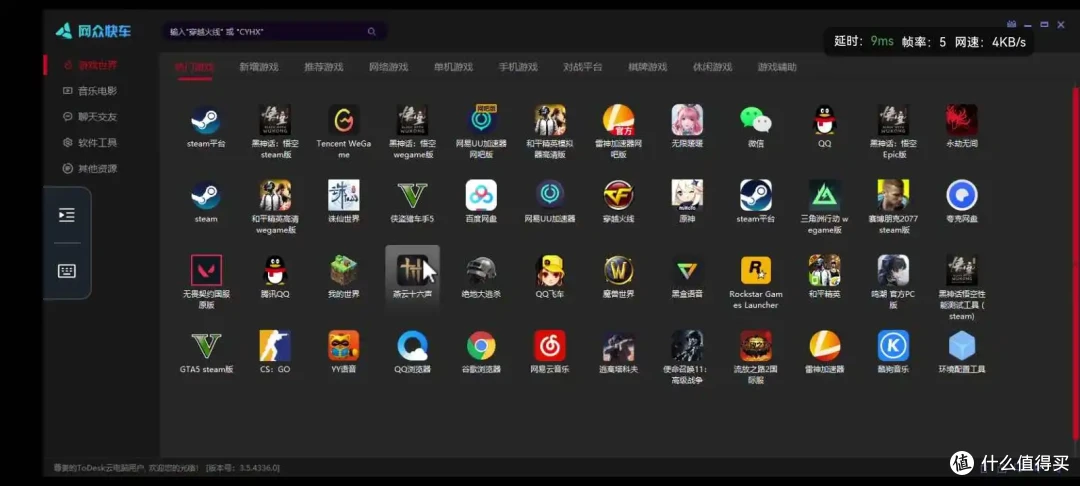Launch 无限暖暖 game icon
1080x486 pixels.
coord(687,120)
